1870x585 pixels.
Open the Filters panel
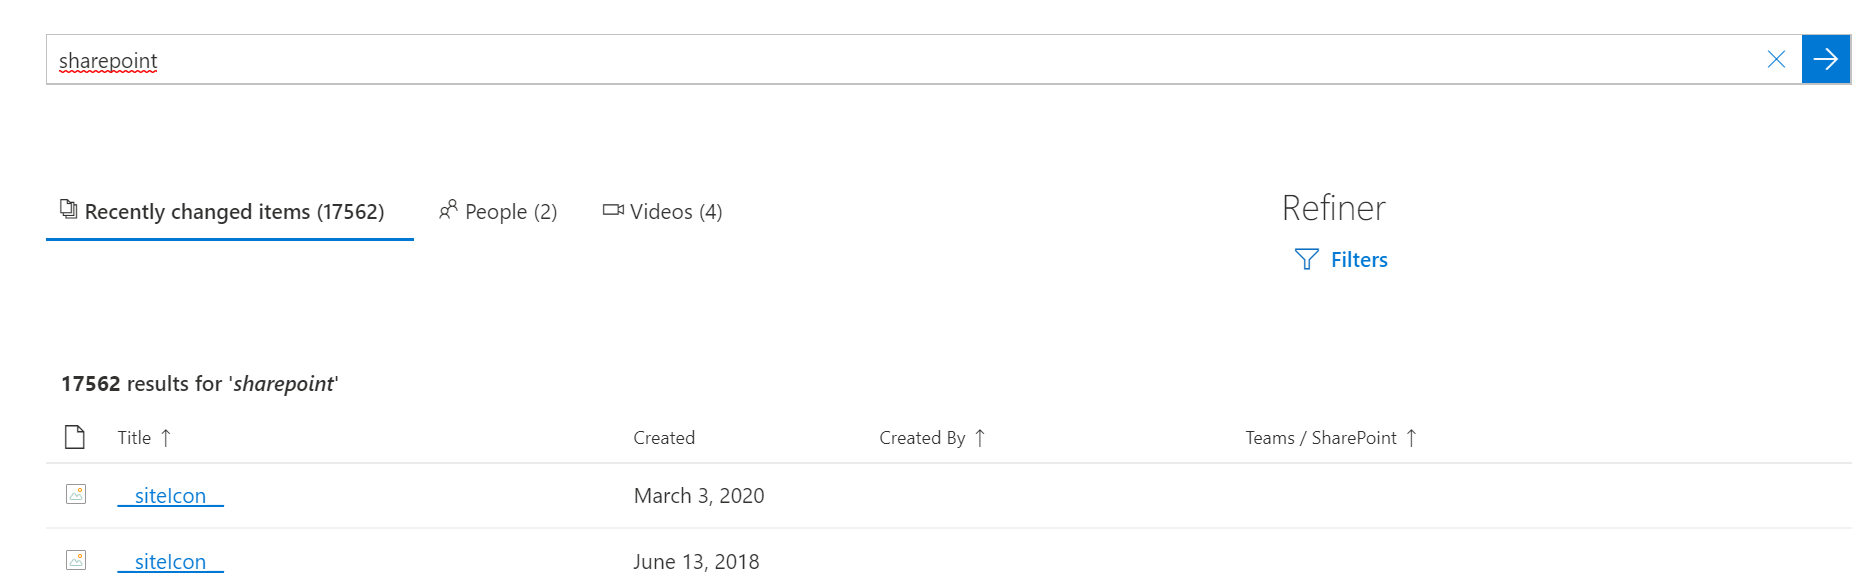tap(1358, 259)
